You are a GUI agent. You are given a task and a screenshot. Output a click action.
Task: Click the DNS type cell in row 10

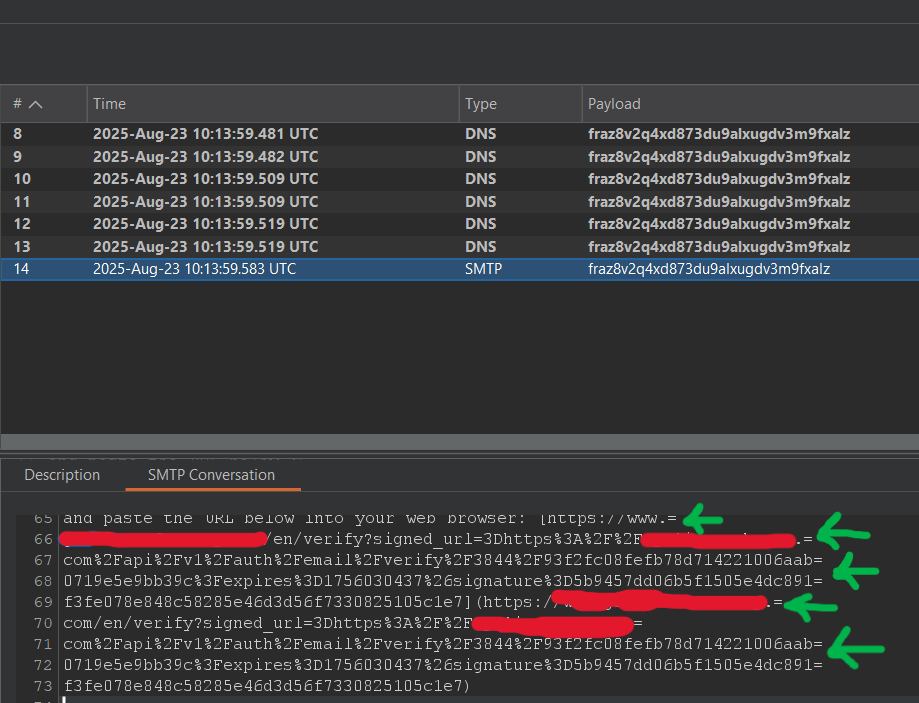pyautogui.click(x=481, y=179)
